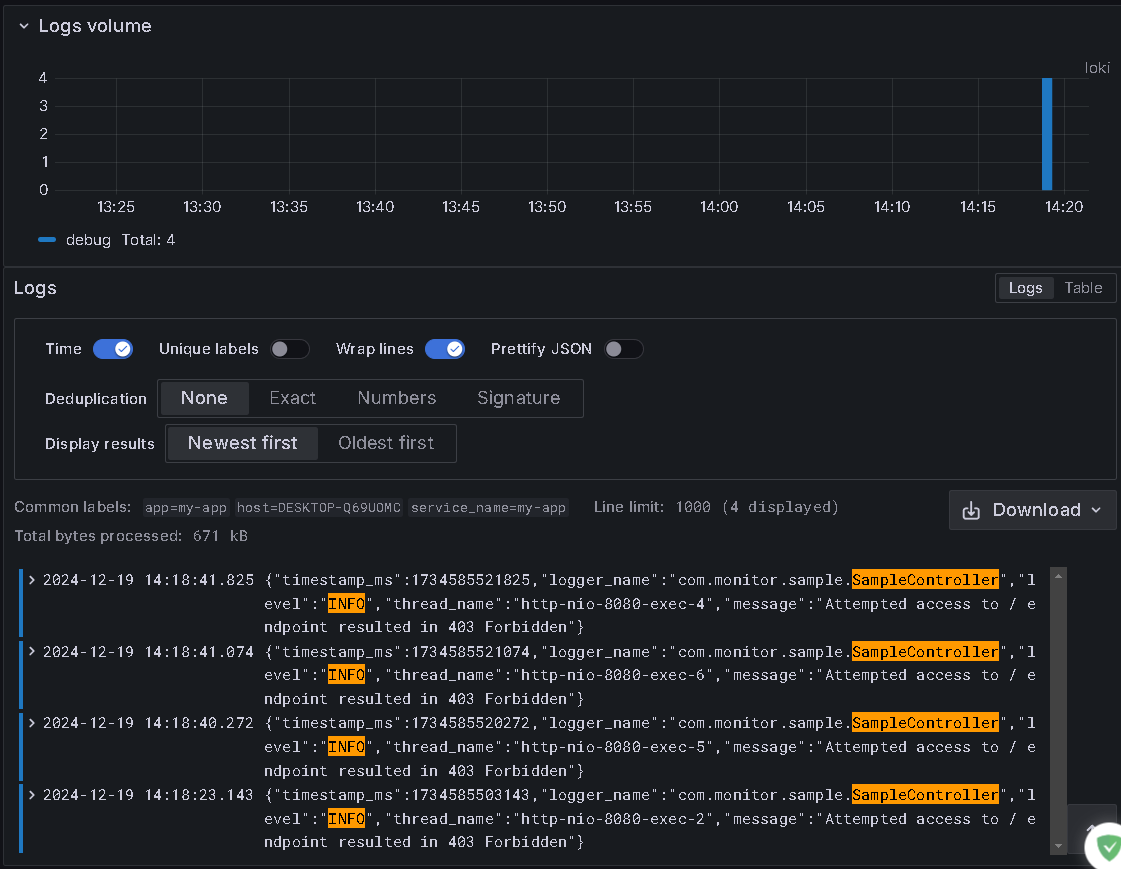1121x869 pixels.
Task: Click the http-nio-8080-exec-4 log message text
Action: pyautogui.click(x=650, y=604)
